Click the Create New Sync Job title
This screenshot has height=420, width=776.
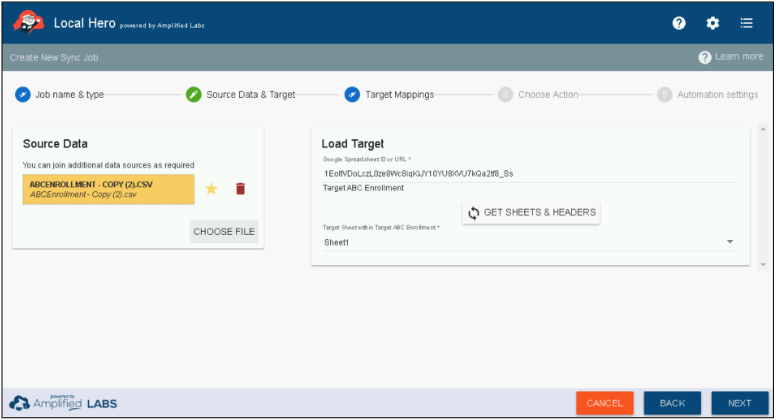(54, 57)
